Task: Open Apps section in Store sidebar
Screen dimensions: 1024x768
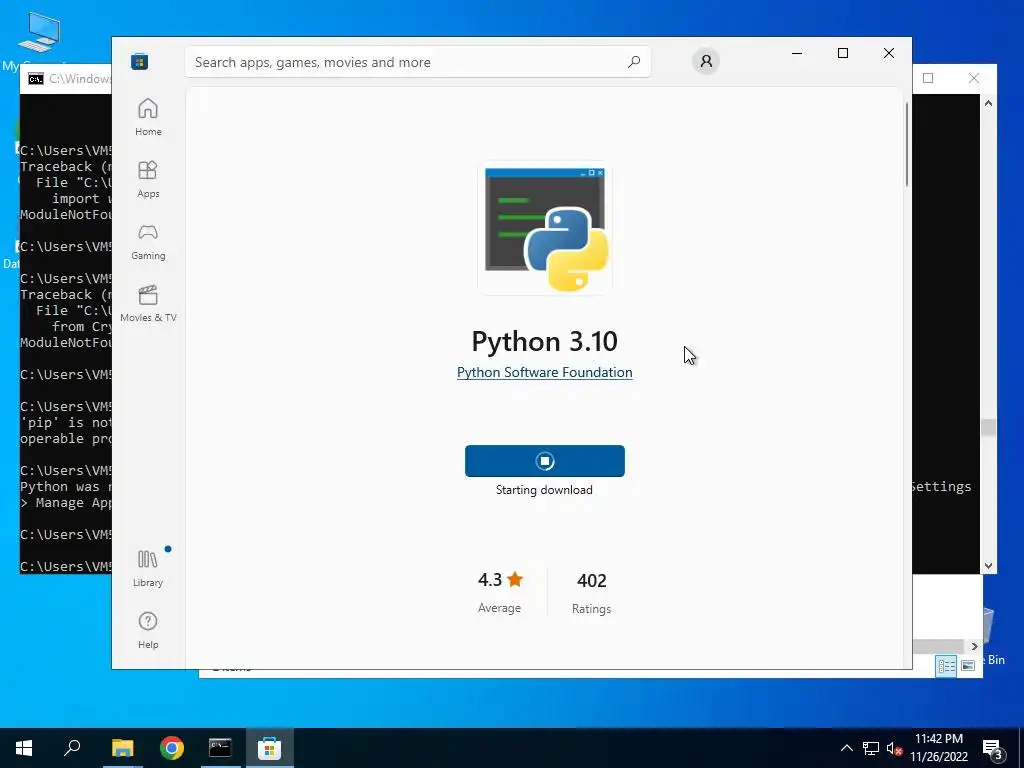Action: (148, 180)
